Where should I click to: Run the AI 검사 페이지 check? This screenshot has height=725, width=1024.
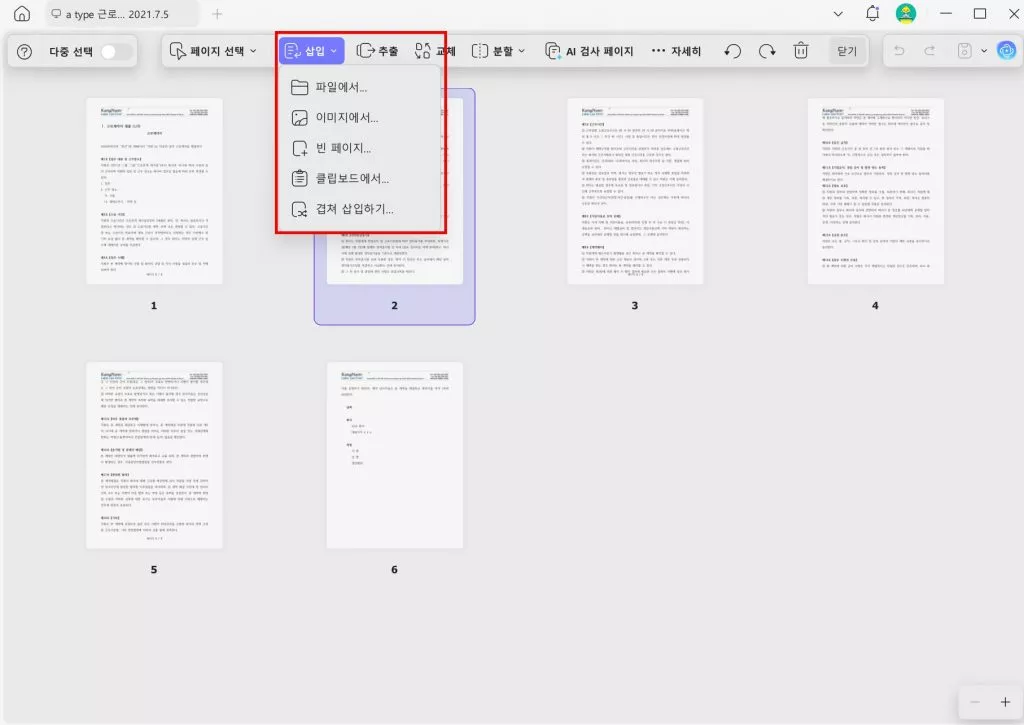click(x=588, y=50)
